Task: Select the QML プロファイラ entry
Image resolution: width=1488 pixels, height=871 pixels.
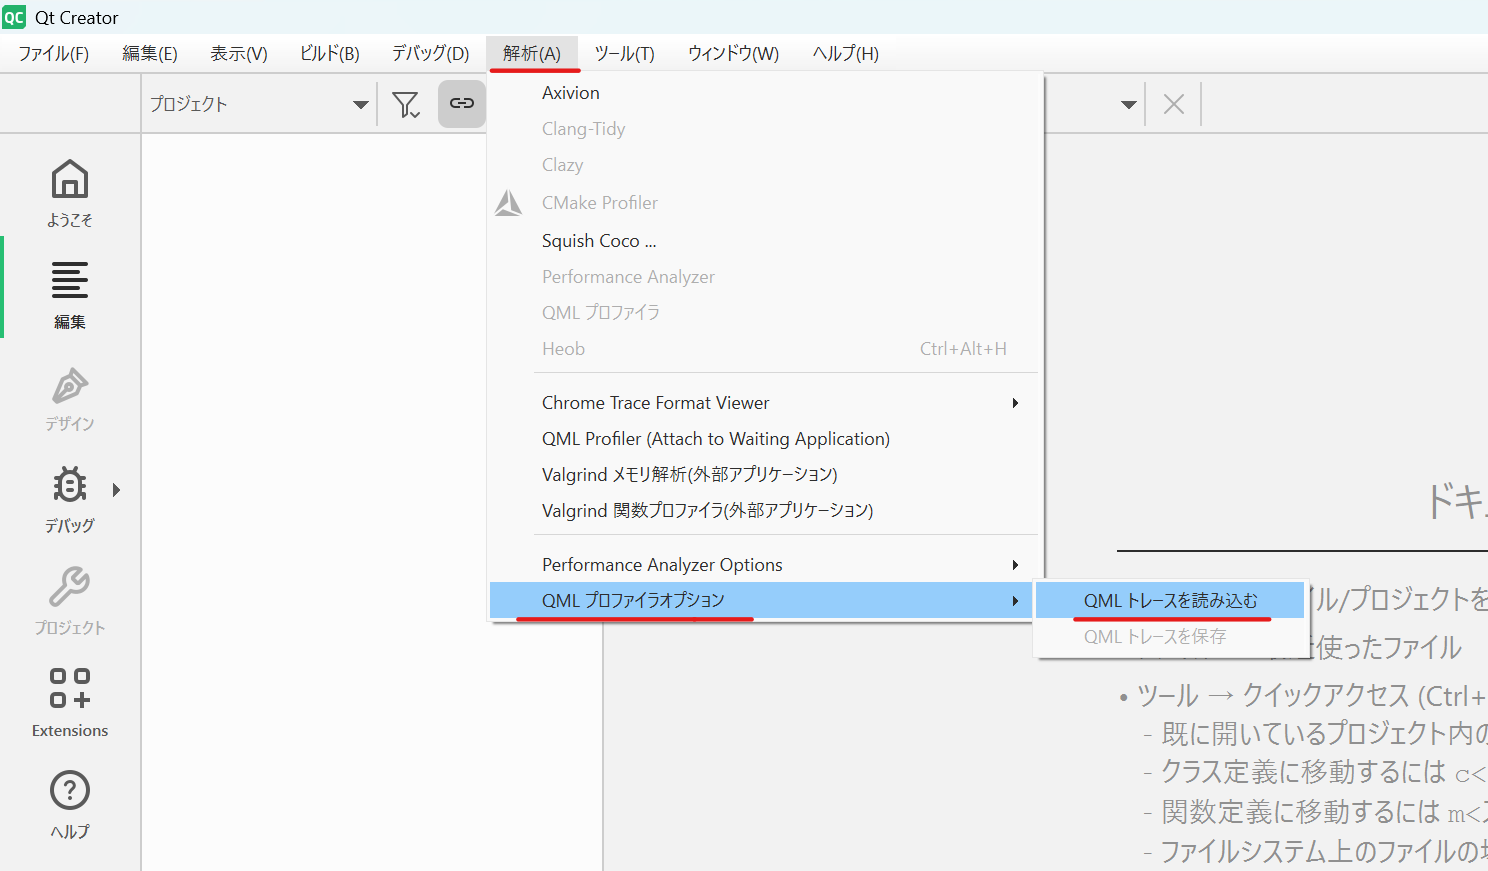Action: (x=764, y=313)
